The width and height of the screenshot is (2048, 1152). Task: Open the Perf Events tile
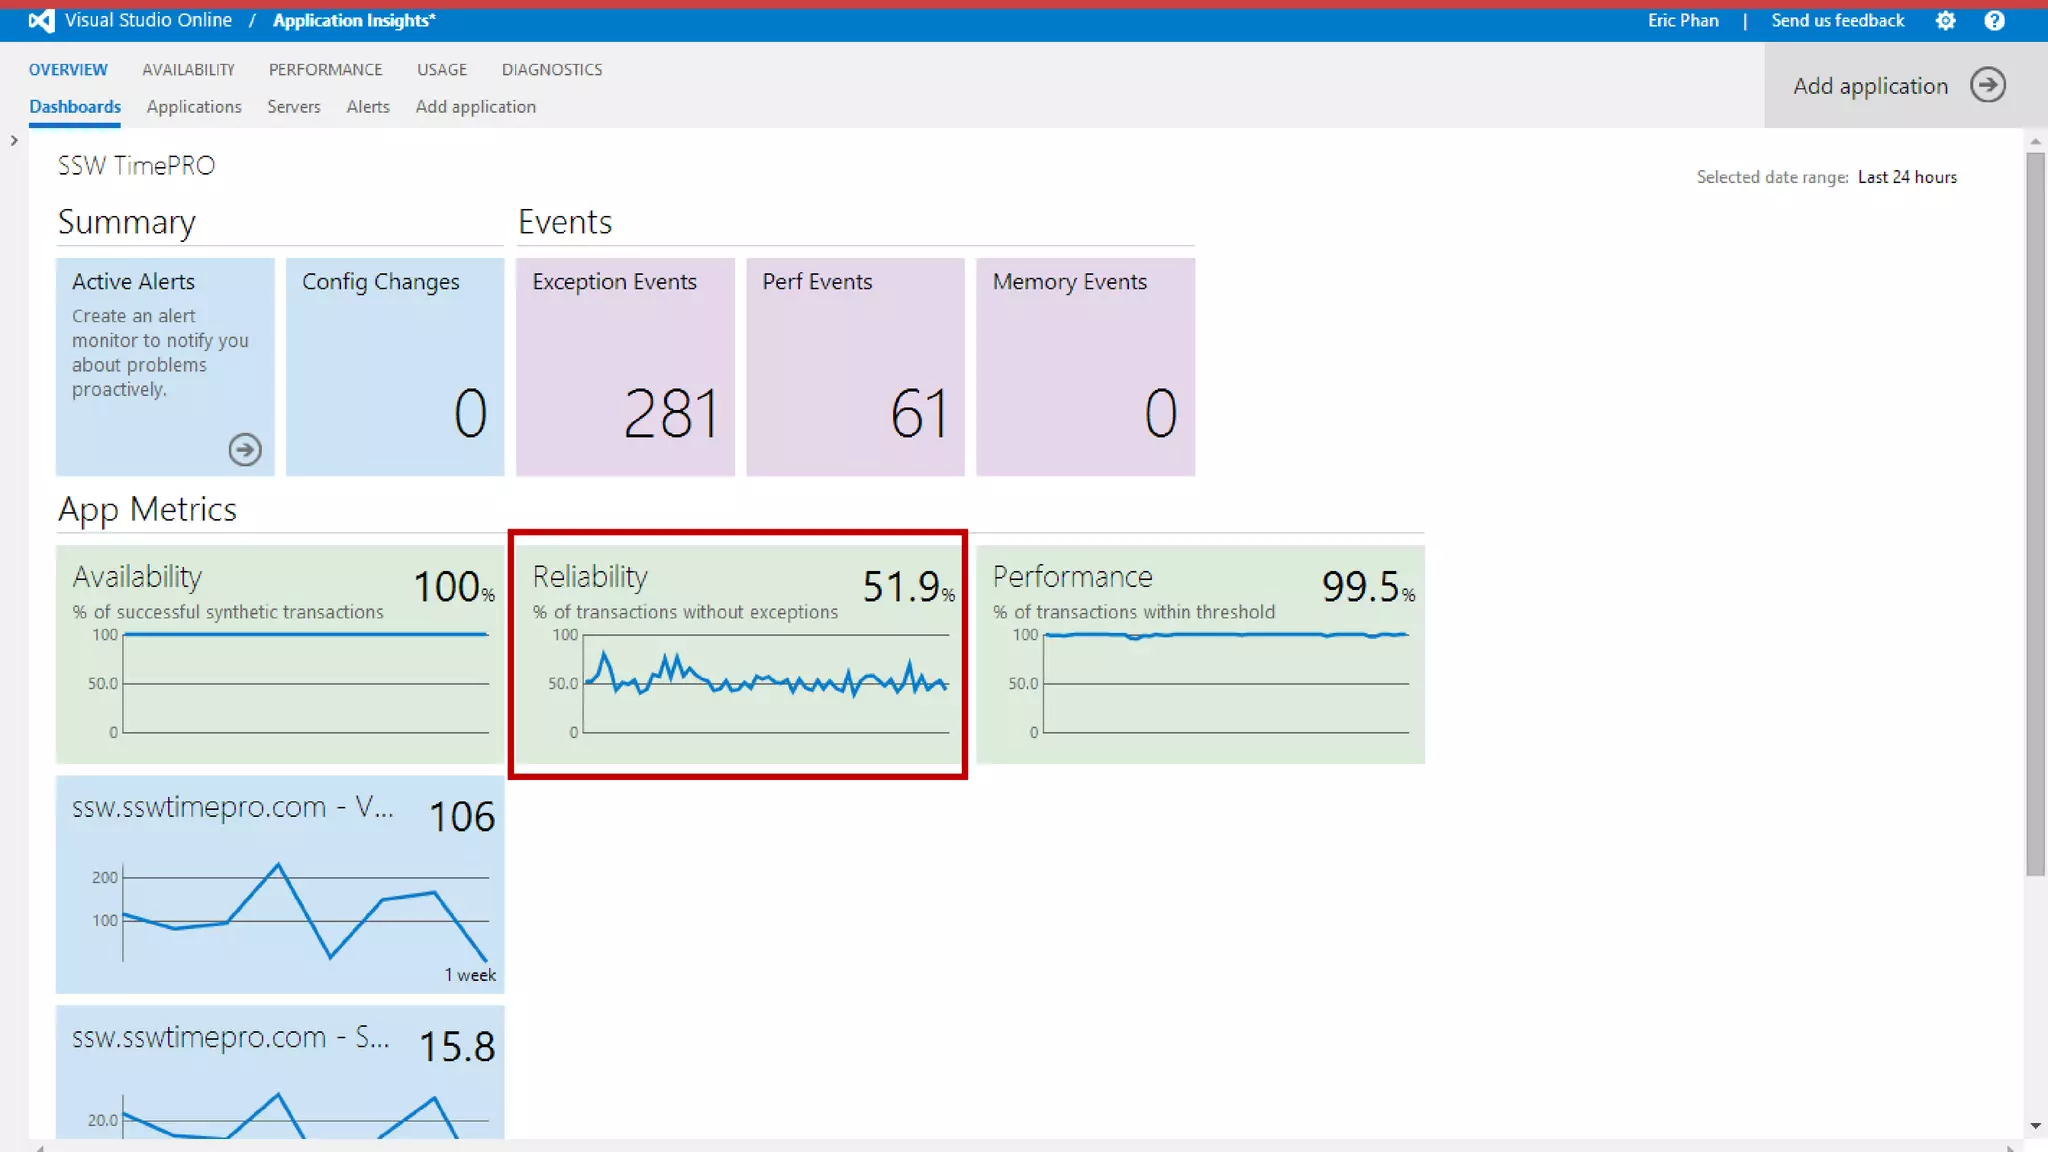pos(855,366)
